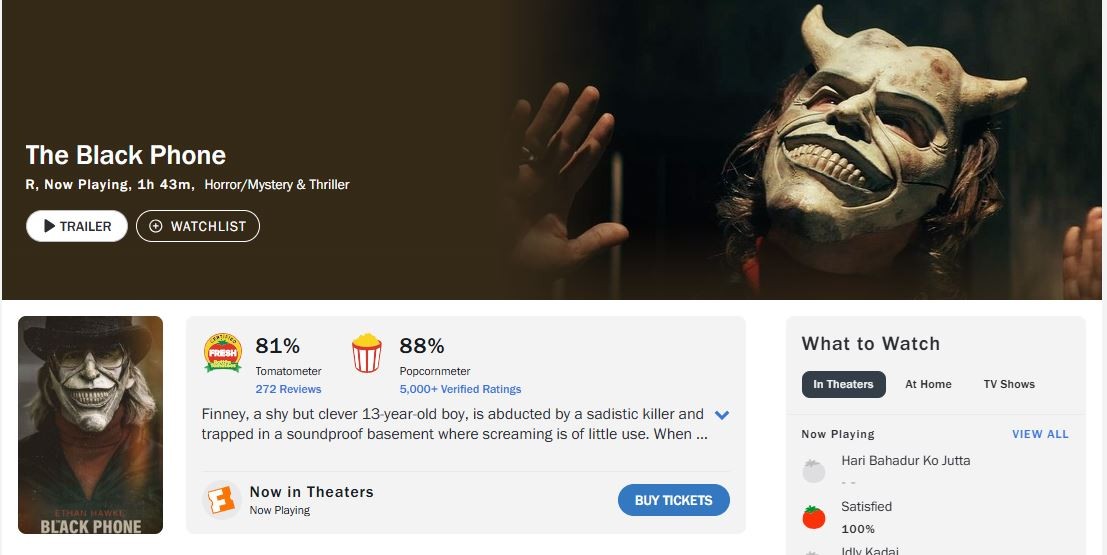Switch to the TV Shows tab
This screenshot has height=555, width=1107.
1009,384
